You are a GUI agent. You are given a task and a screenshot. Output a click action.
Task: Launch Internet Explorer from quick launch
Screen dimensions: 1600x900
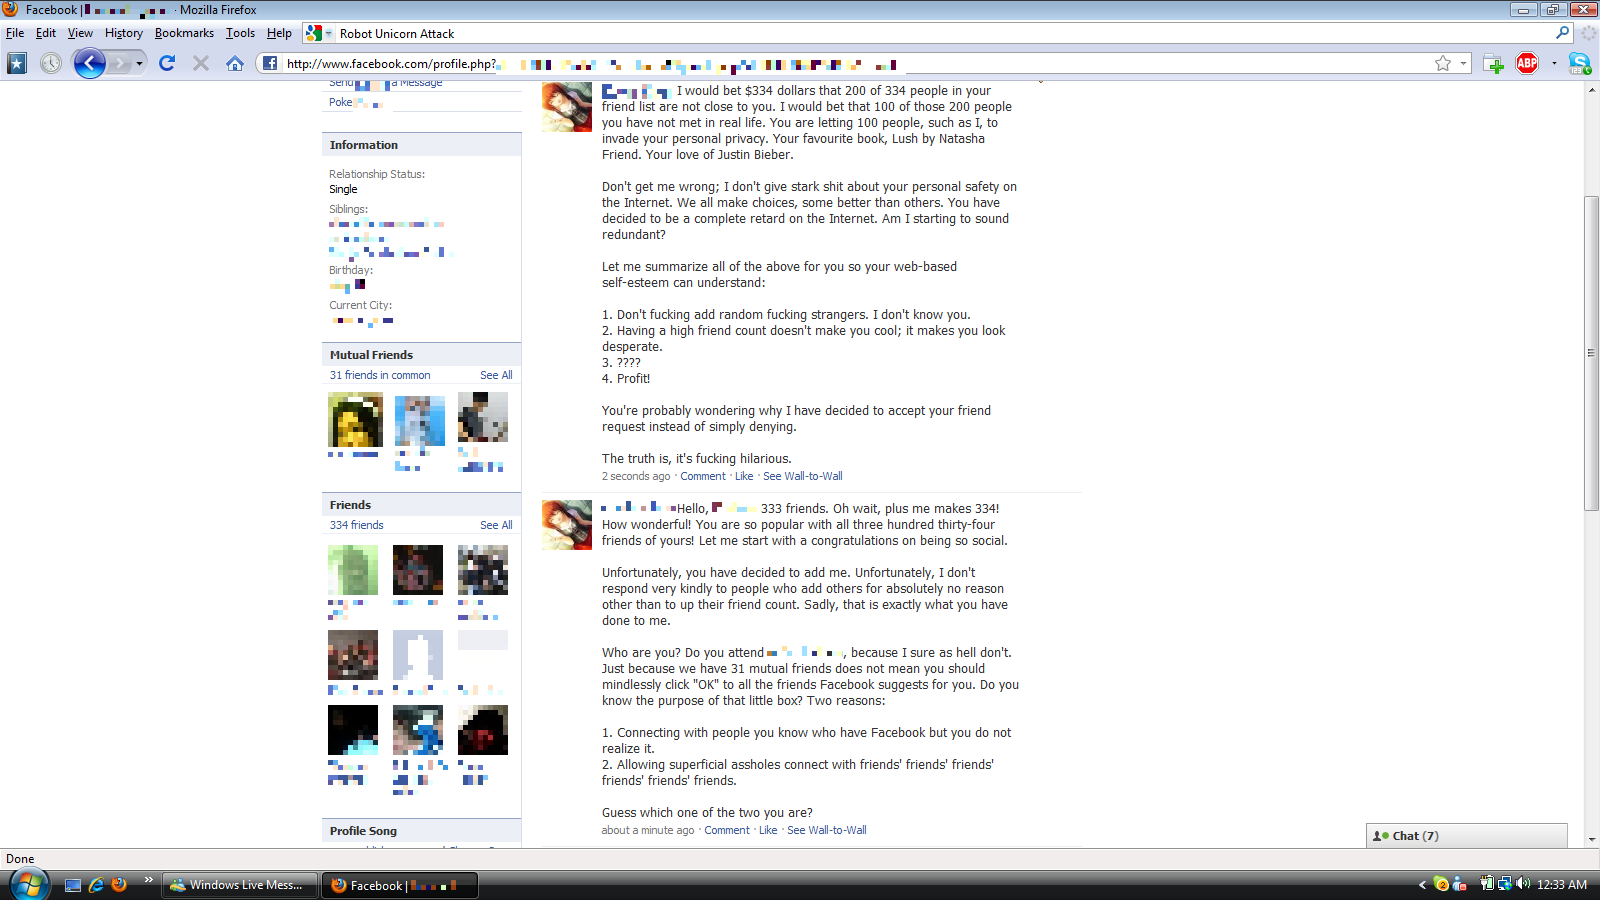96,885
